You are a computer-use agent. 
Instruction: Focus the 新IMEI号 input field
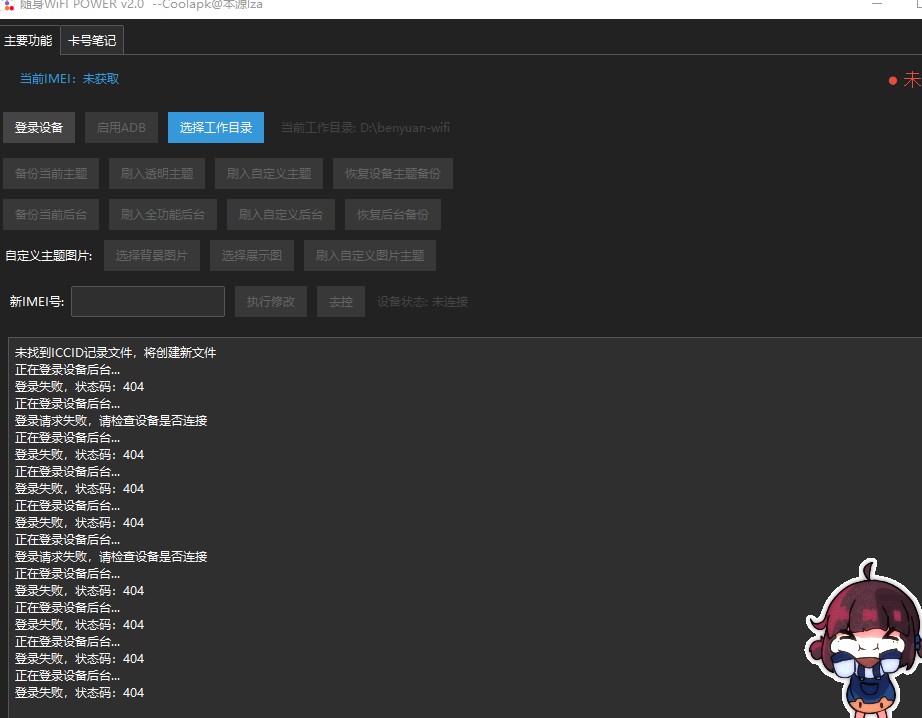click(x=148, y=302)
